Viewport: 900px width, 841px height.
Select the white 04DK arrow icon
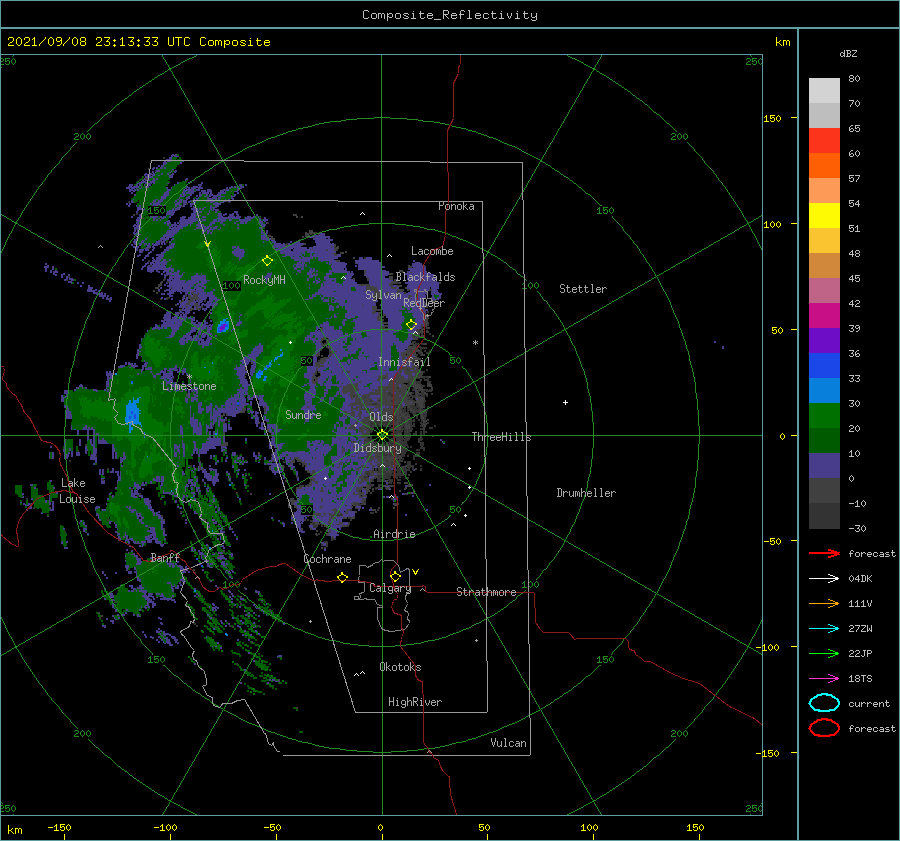coord(824,579)
